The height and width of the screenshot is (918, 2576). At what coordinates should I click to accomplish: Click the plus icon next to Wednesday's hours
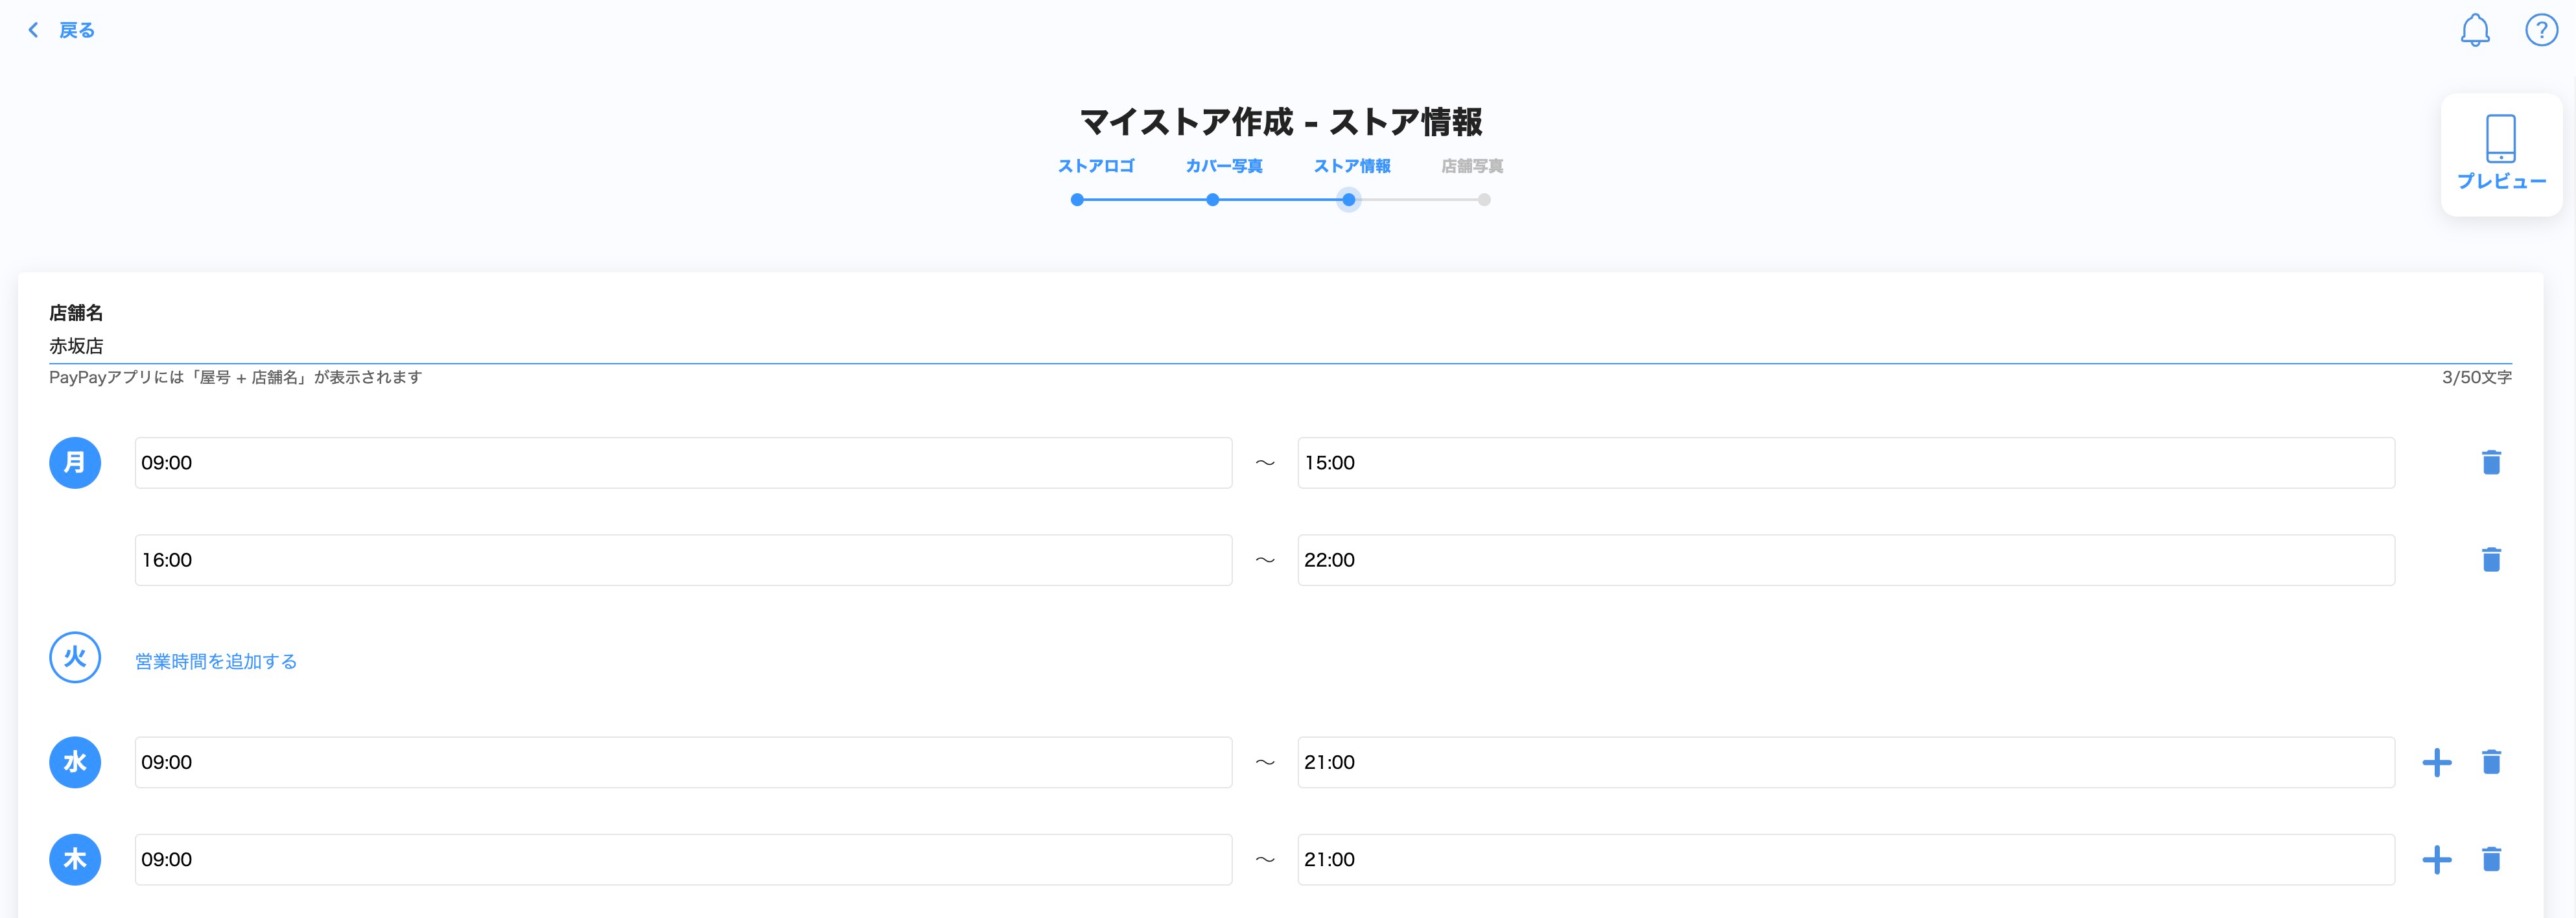2437,761
